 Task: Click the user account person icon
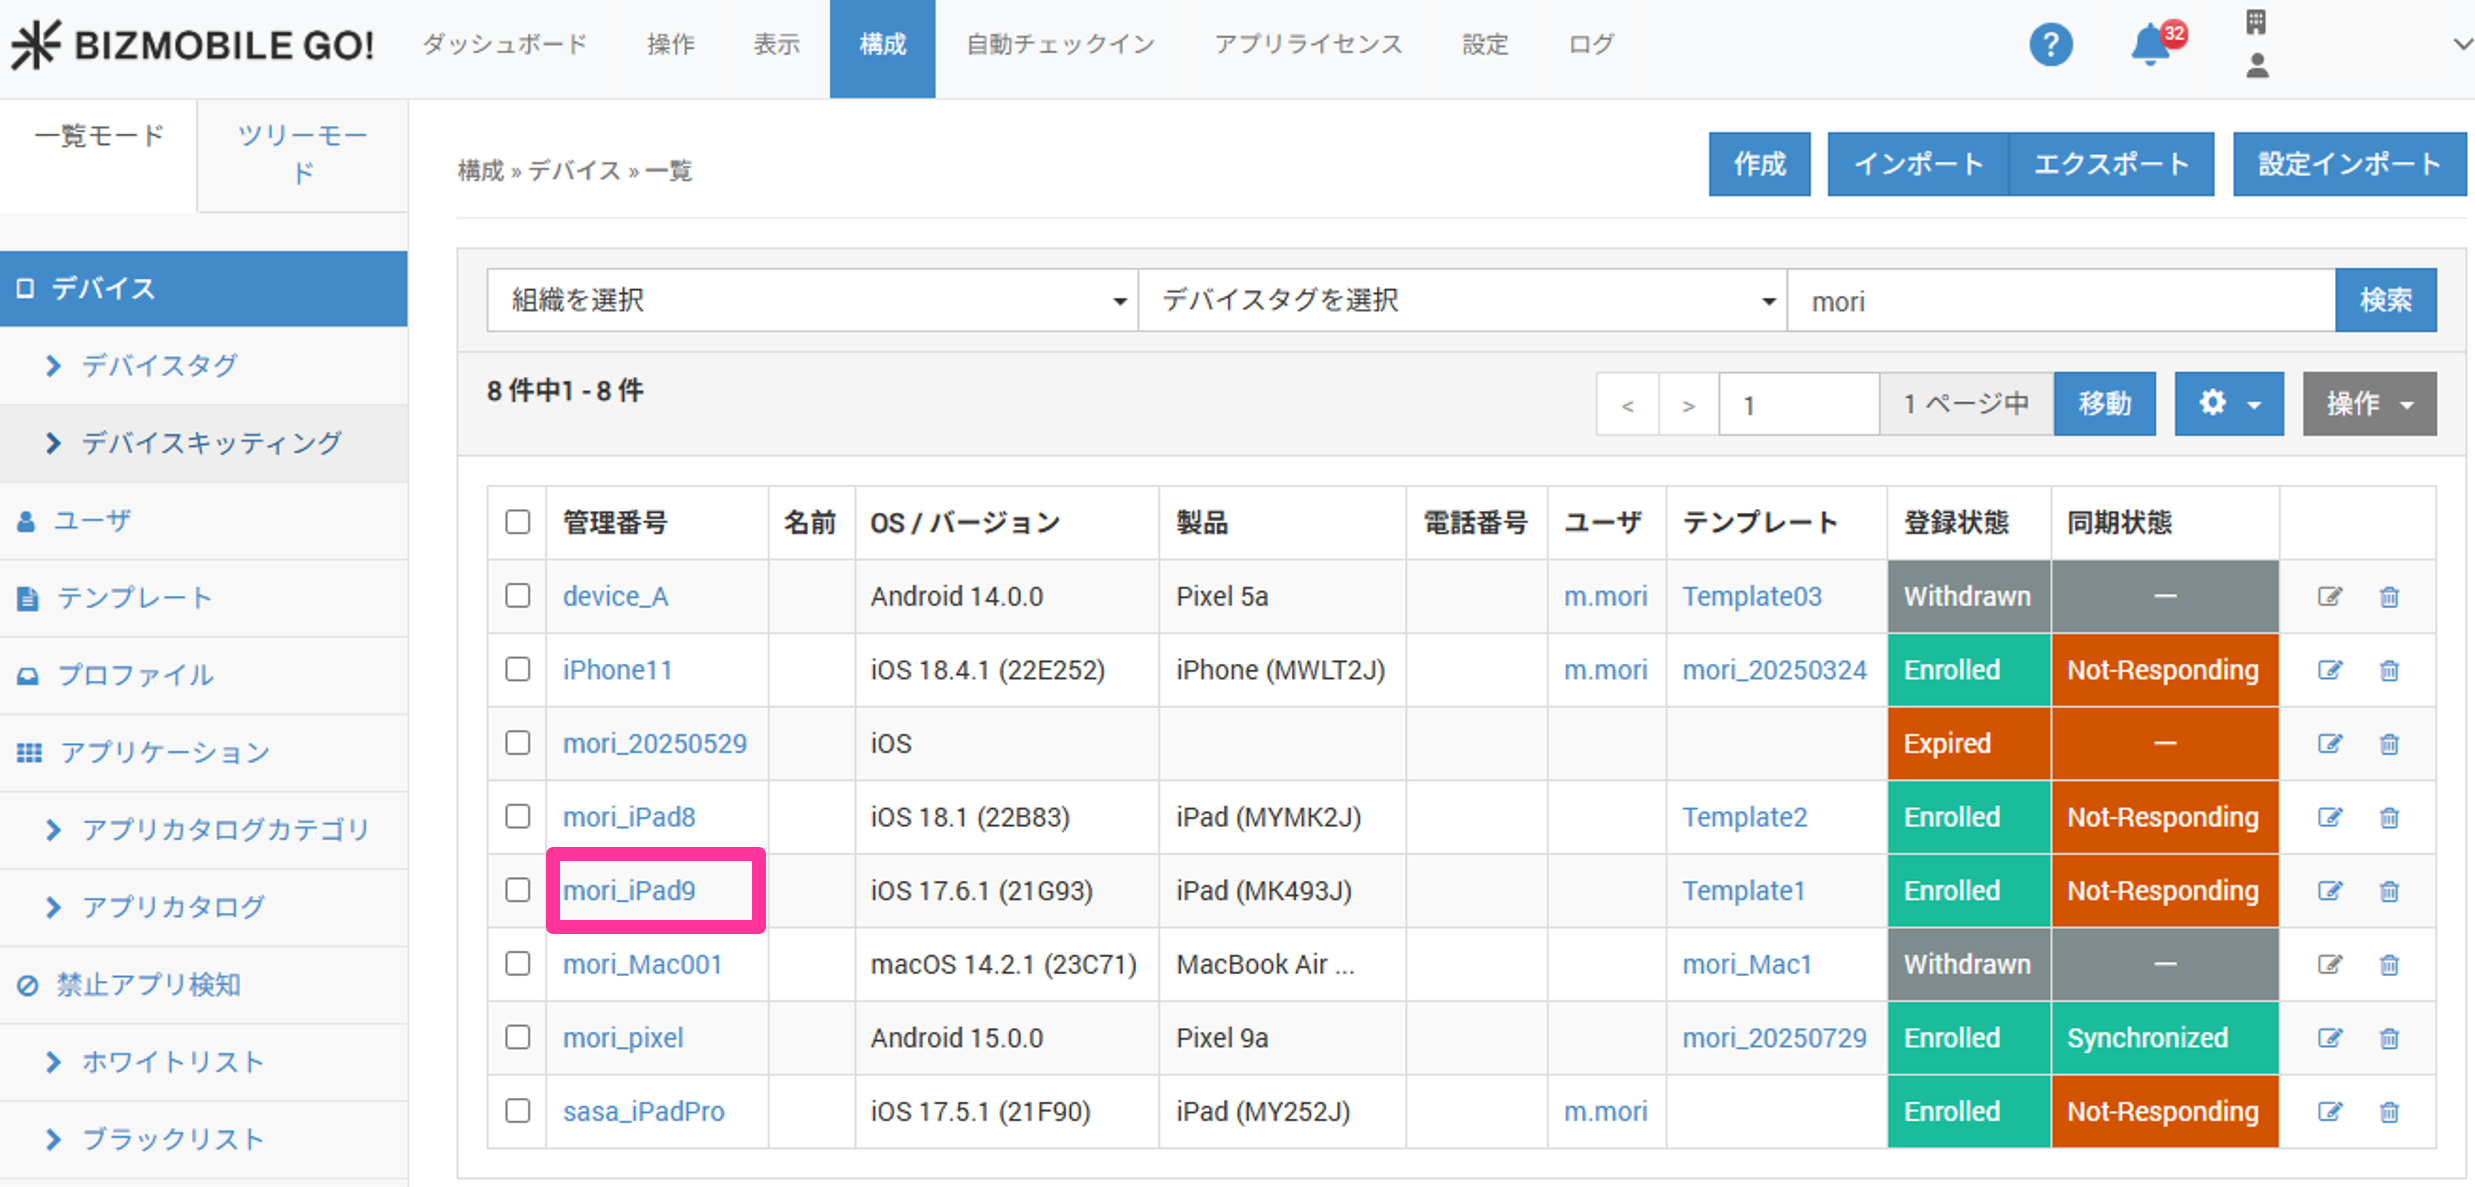click(x=2257, y=67)
